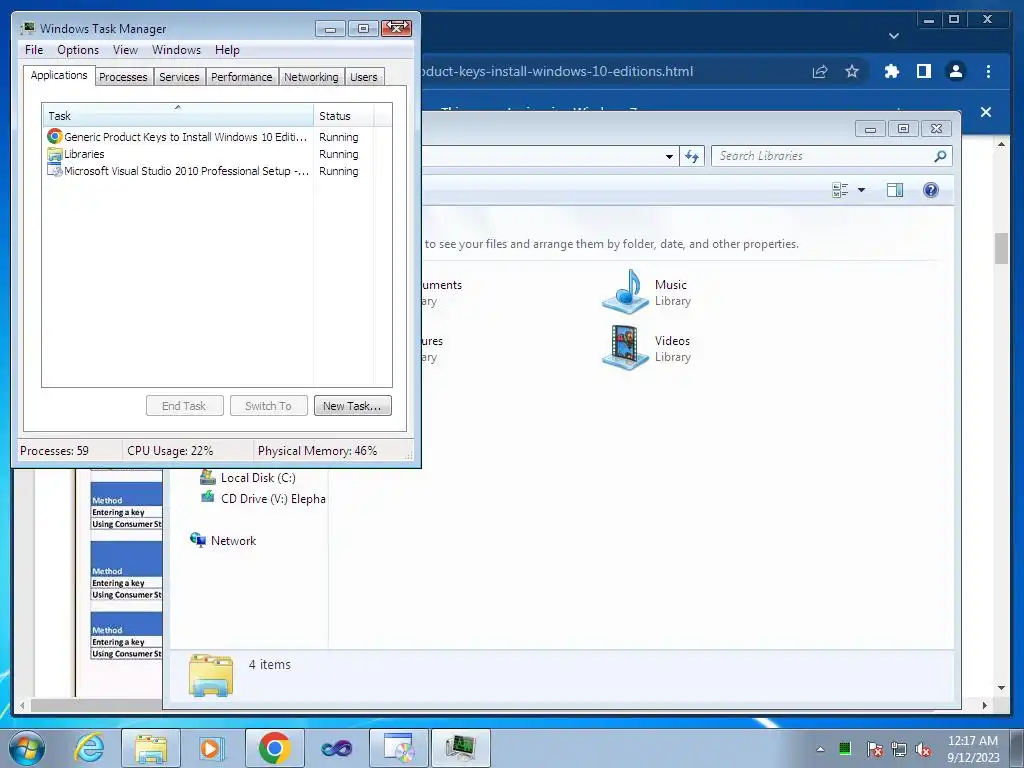Switch to the Processes tab
Screen dimensions: 1024x768
123,77
